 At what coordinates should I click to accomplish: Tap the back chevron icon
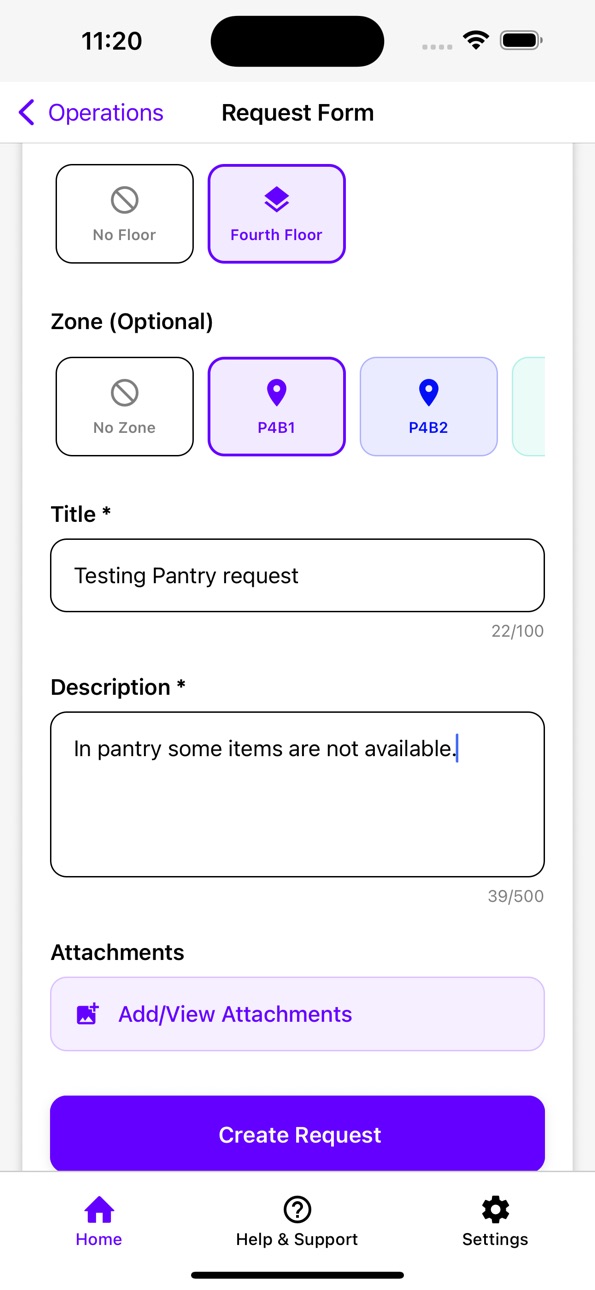pos(27,113)
